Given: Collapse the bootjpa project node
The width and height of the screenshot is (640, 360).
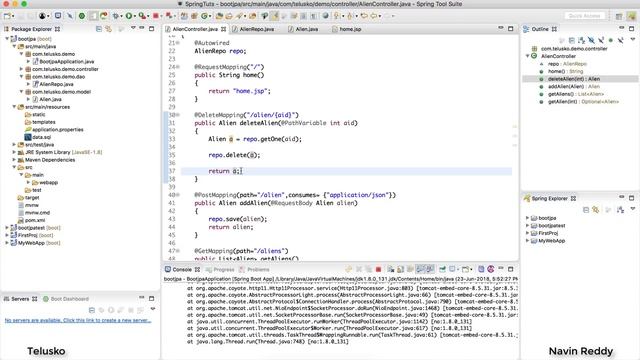Looking at the screenshot, I should point(7,39).
